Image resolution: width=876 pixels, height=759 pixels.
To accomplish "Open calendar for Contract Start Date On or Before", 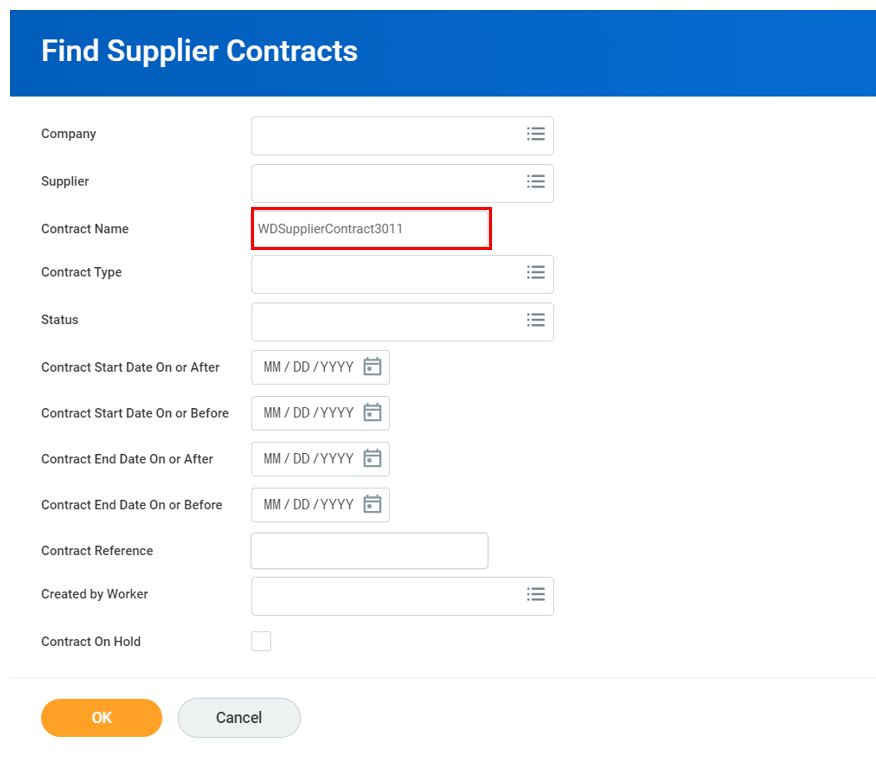I will (x=372, y=413).
